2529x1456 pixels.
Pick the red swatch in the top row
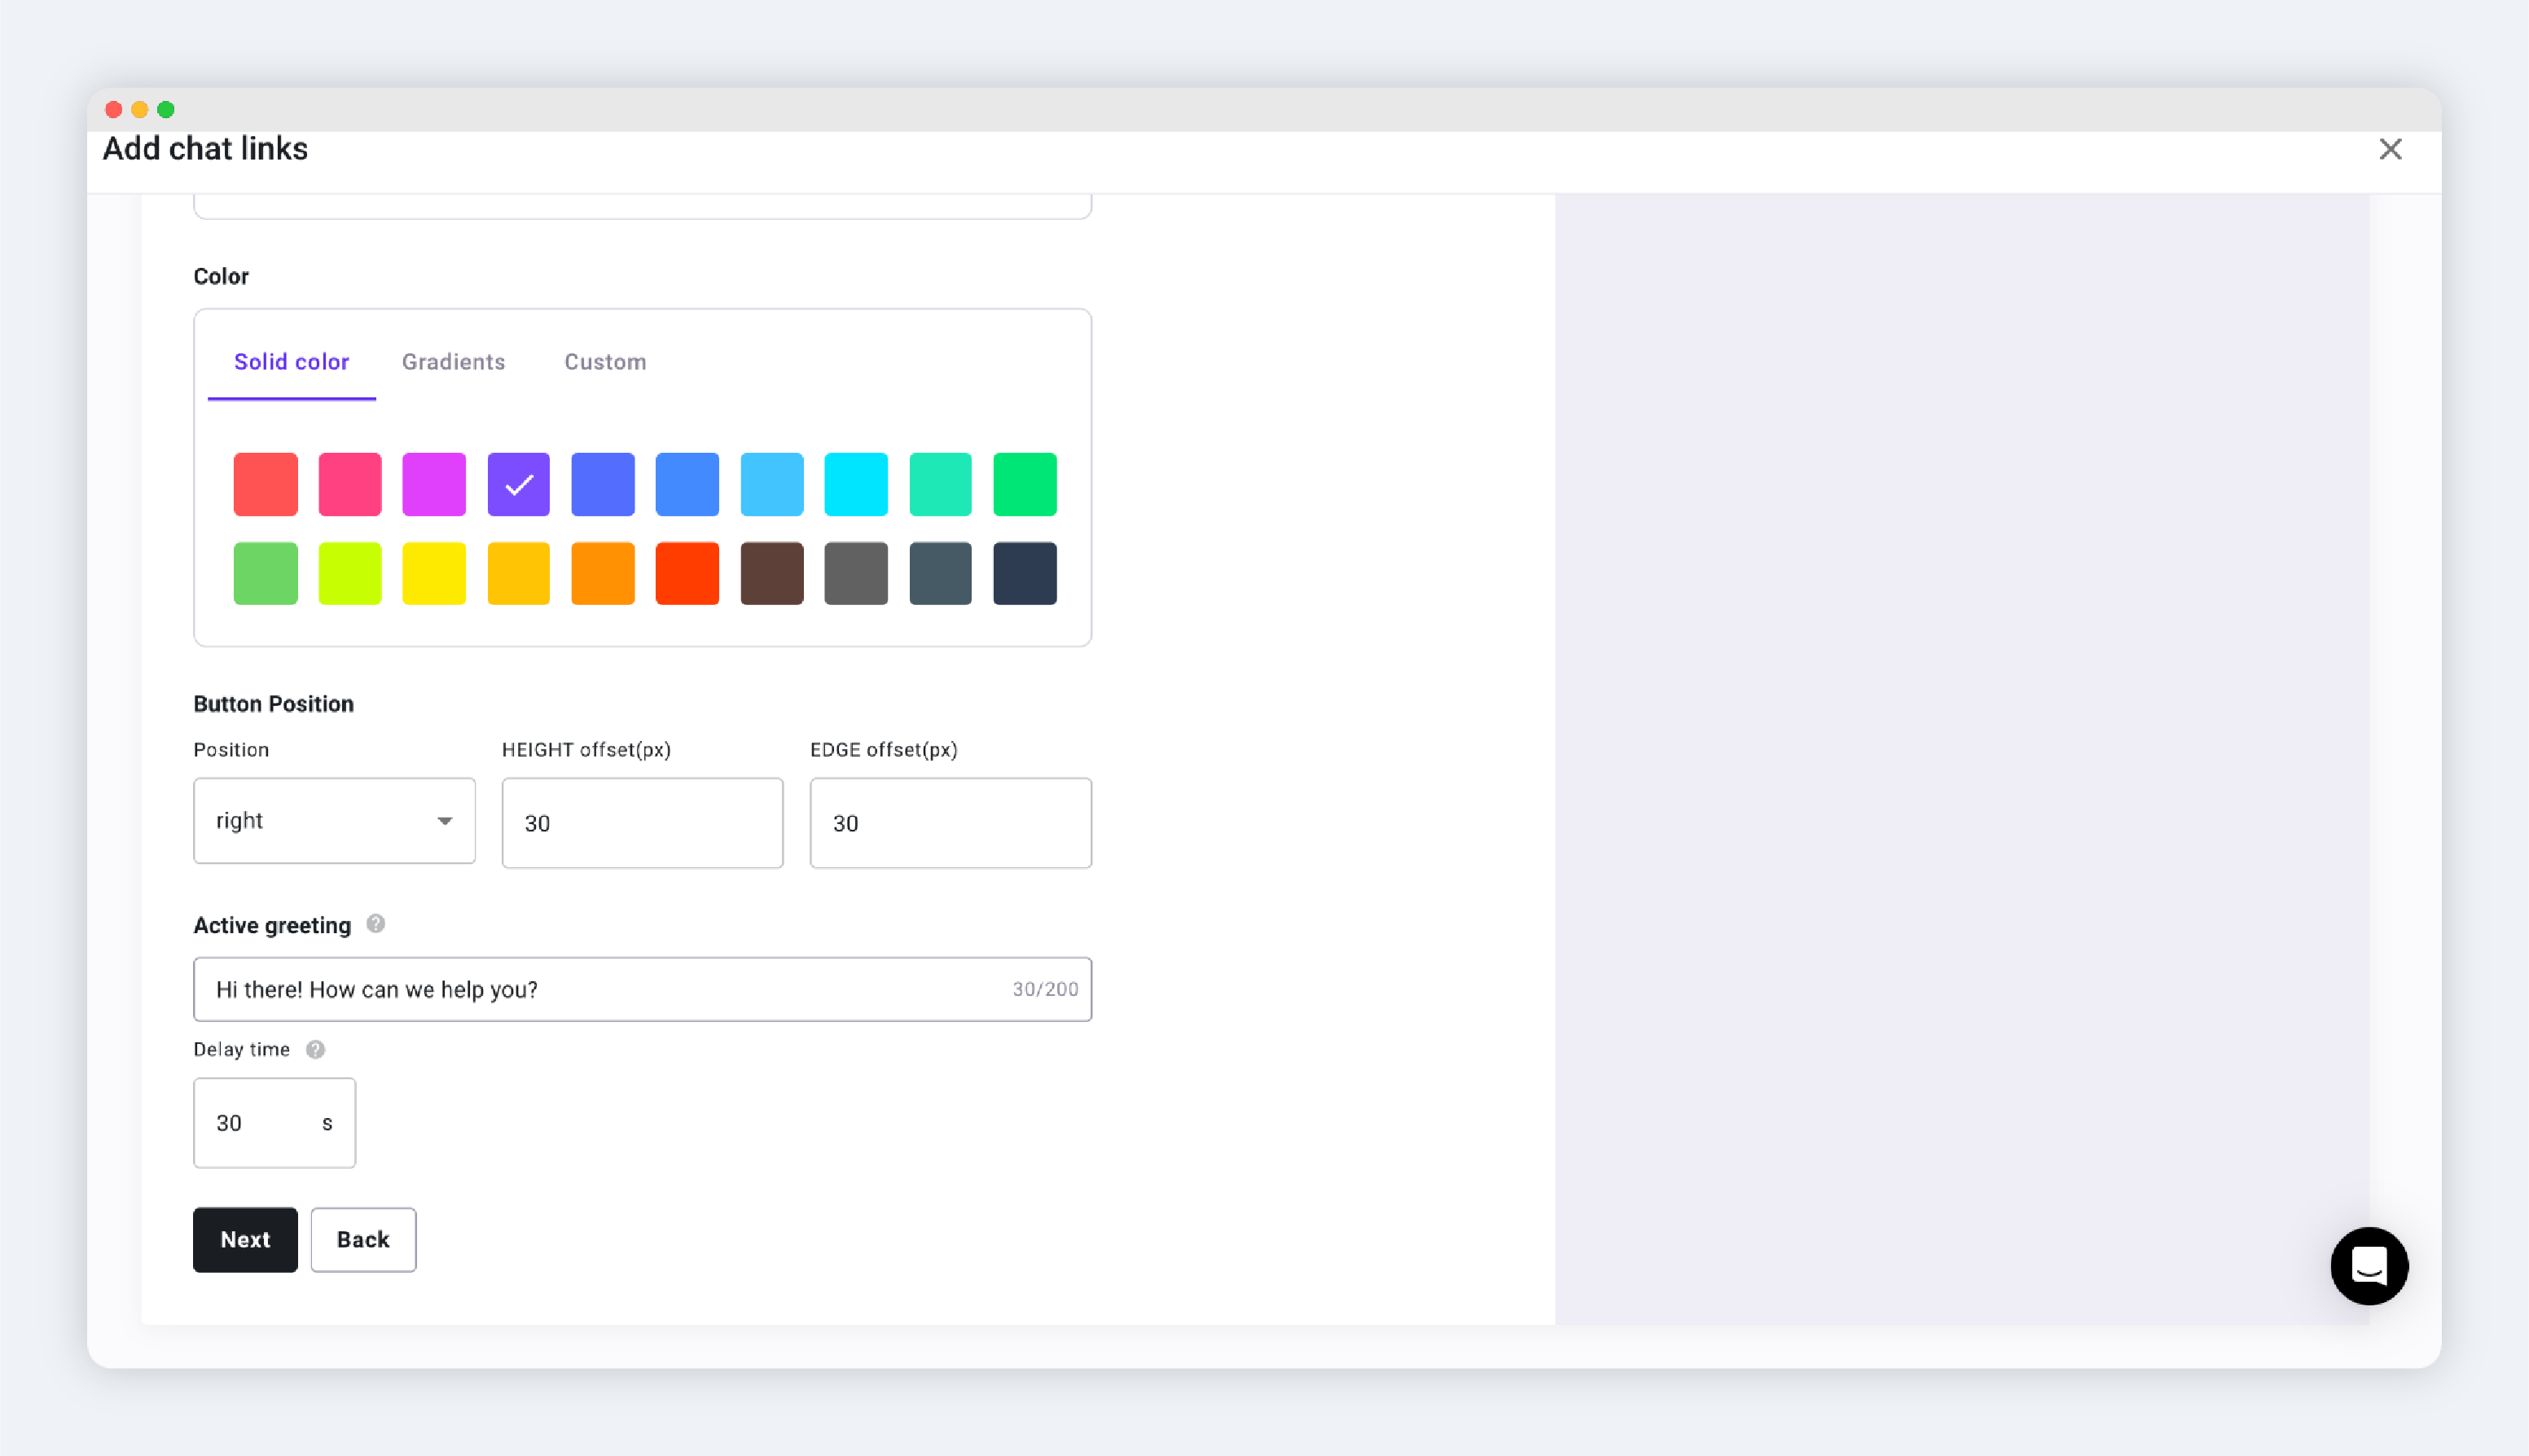265,485
